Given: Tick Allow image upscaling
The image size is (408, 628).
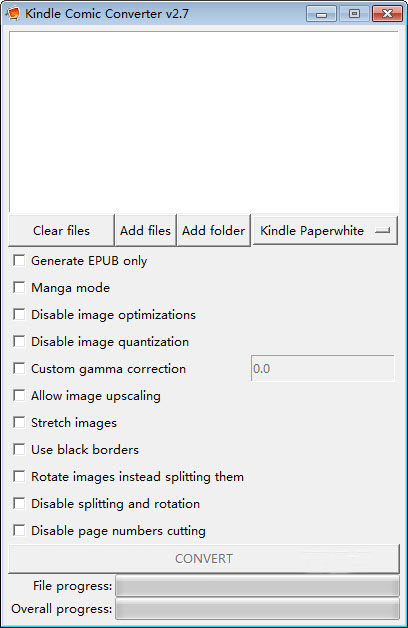Looking at the screenshot, I should tap(19, 395).
